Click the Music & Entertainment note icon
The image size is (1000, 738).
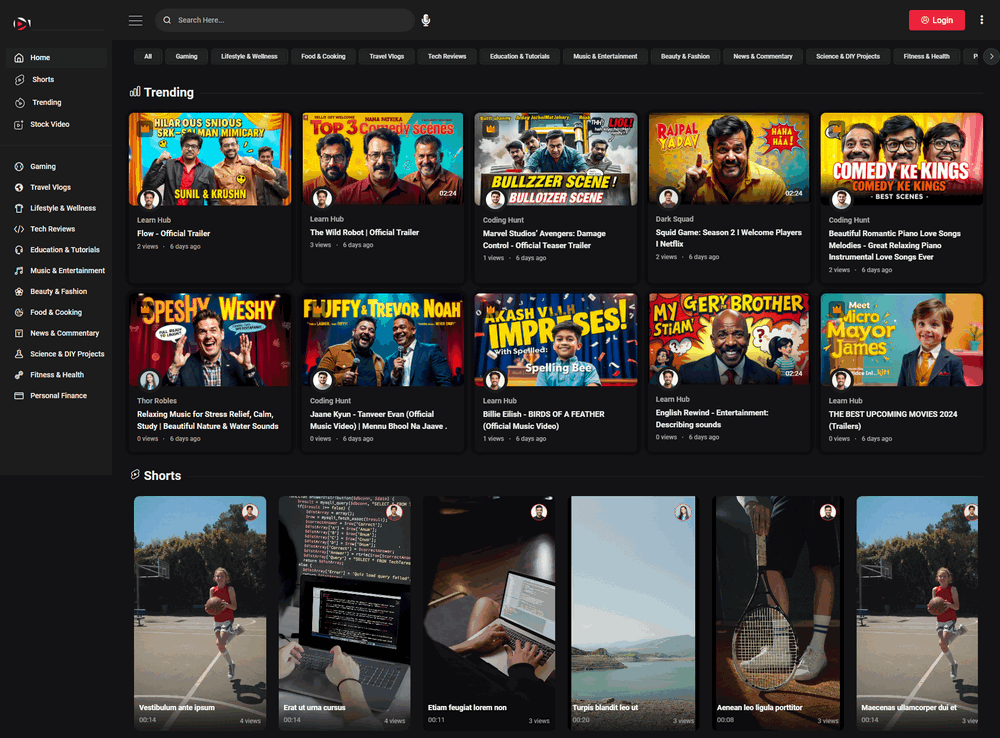(19, 271)
